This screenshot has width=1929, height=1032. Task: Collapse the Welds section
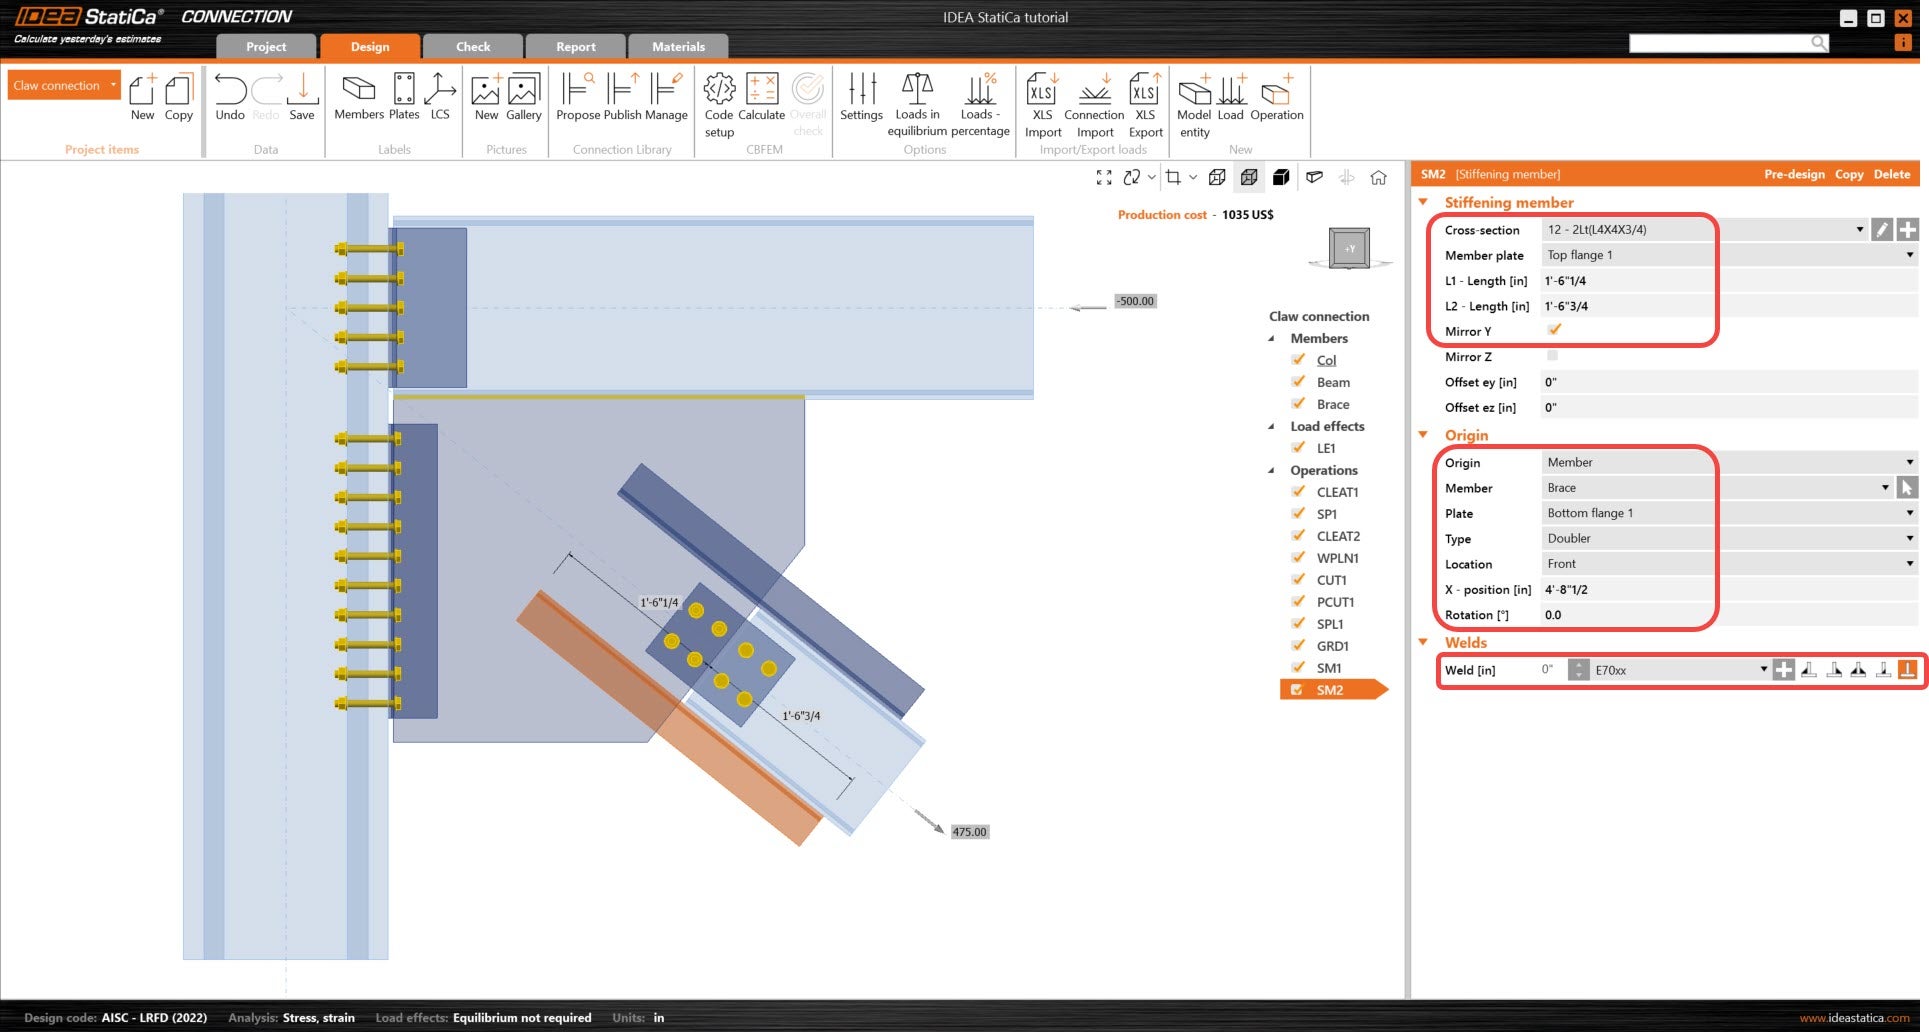click(1423, 643)
